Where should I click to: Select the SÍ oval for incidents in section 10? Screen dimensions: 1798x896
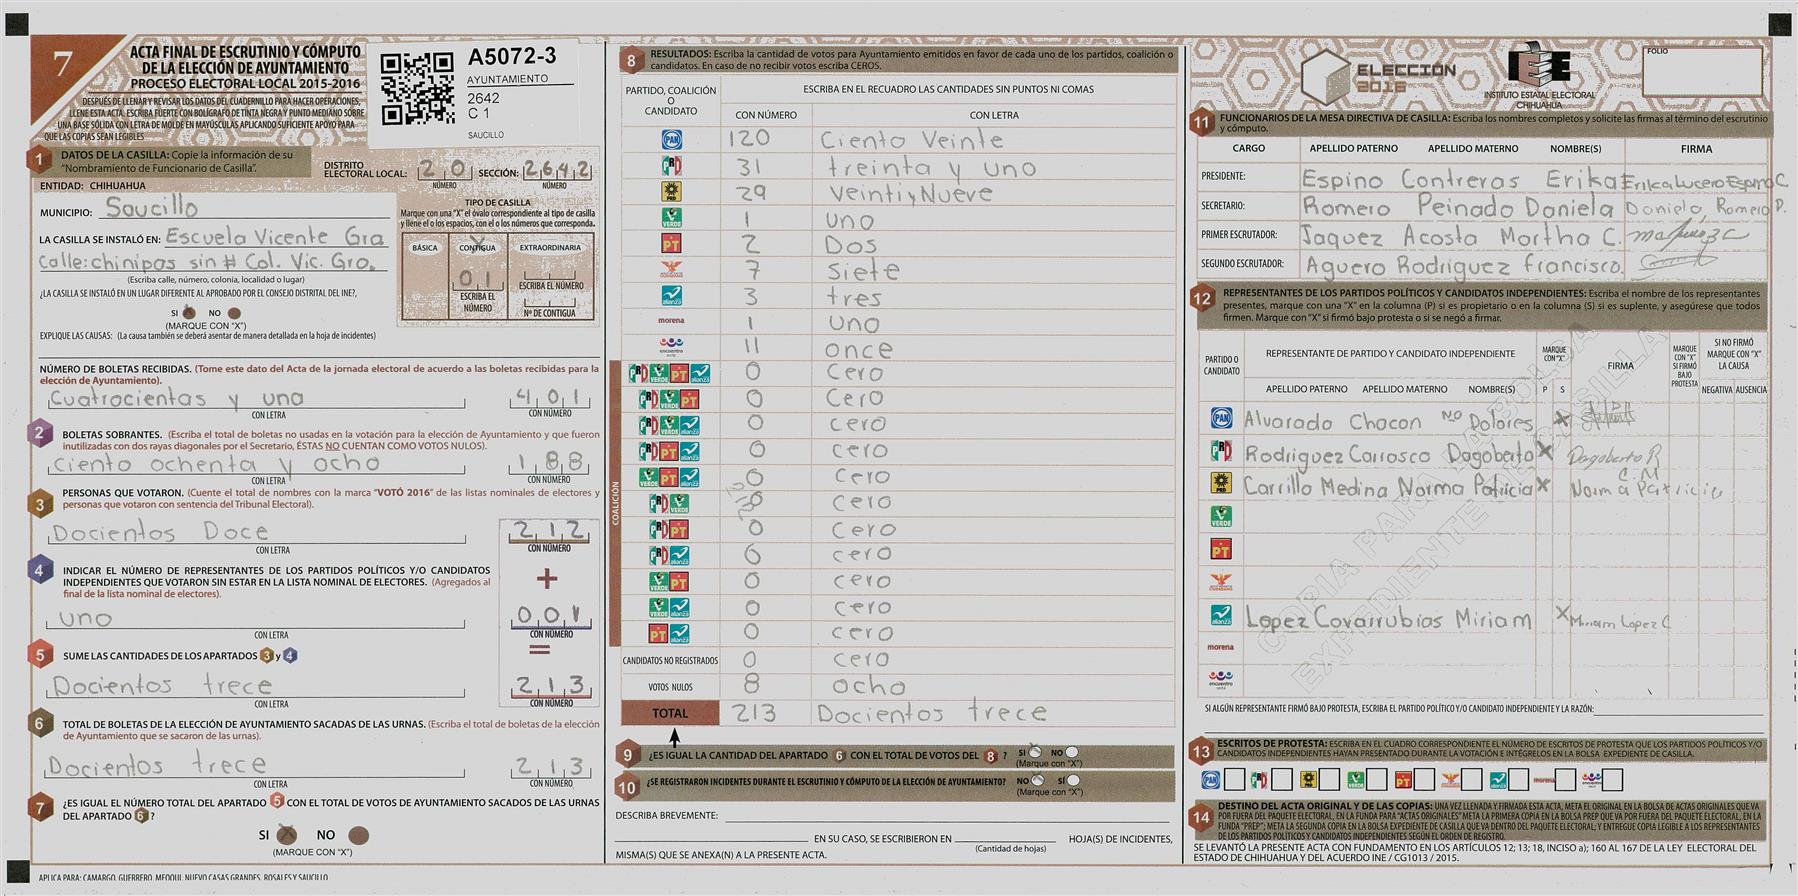tap(1072, 780)
